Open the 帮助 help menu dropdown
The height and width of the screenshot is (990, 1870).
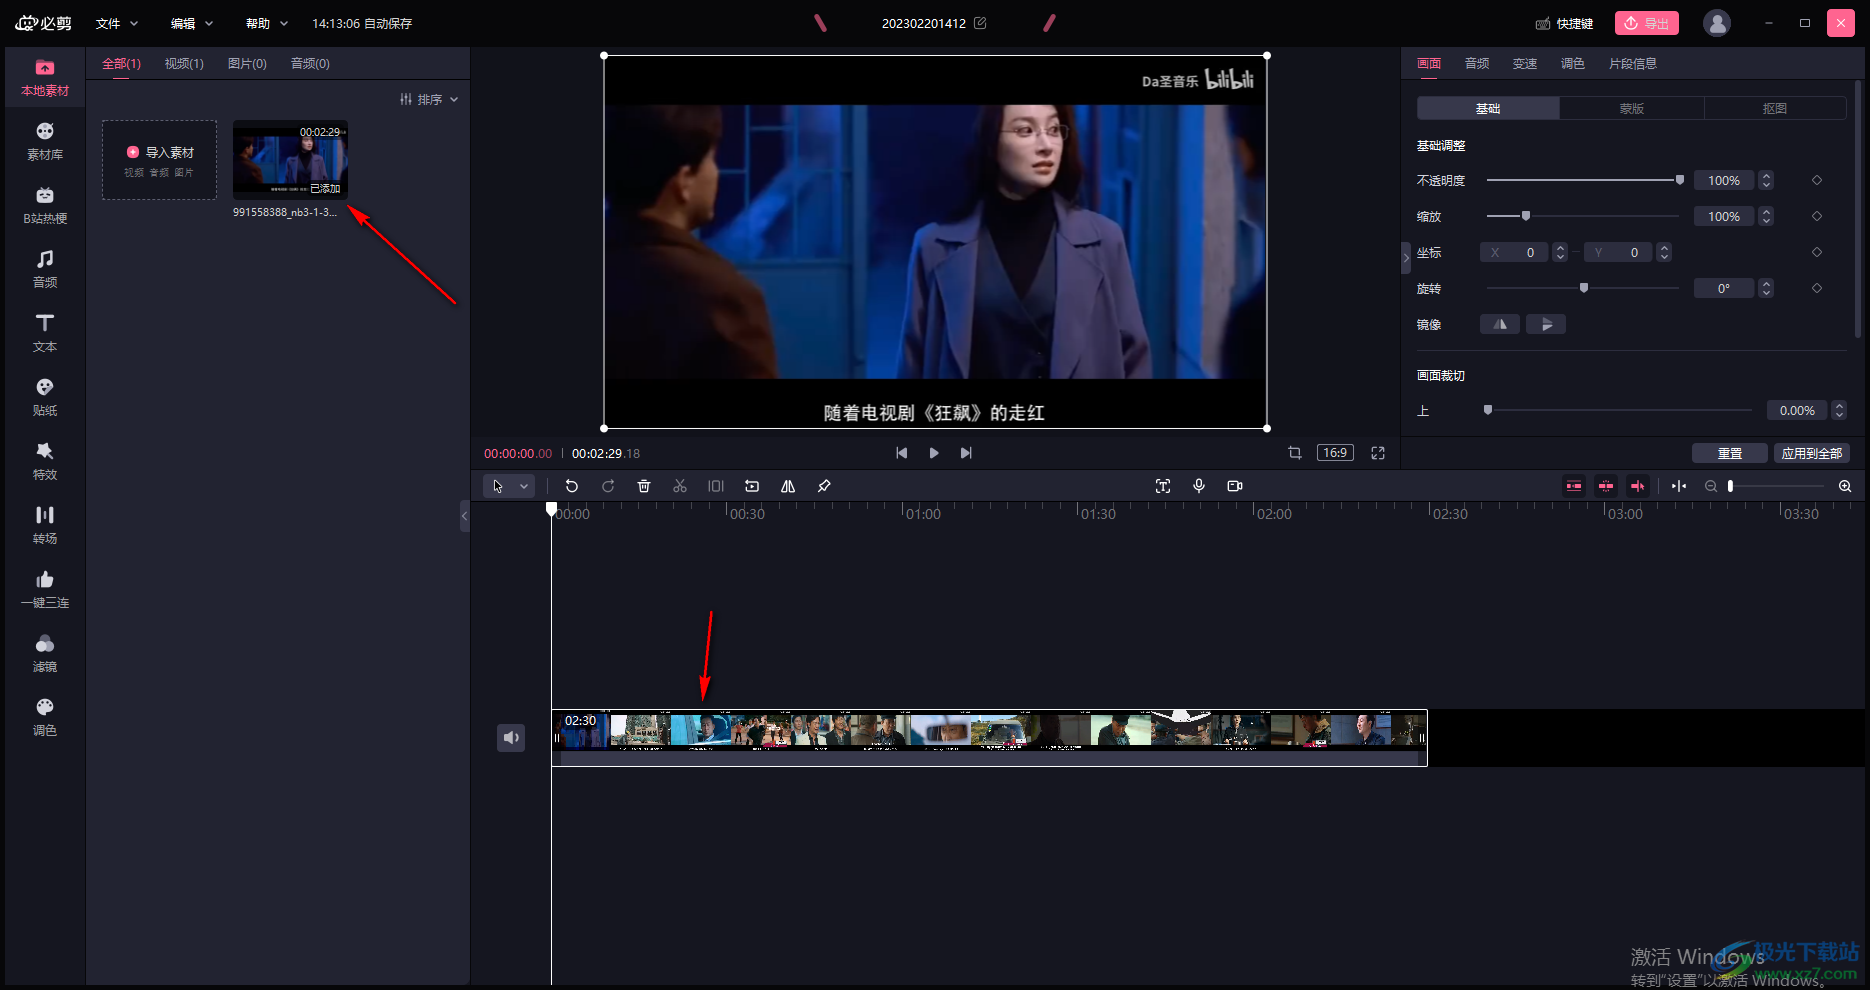pyautogui.click(x=267, y=23)
